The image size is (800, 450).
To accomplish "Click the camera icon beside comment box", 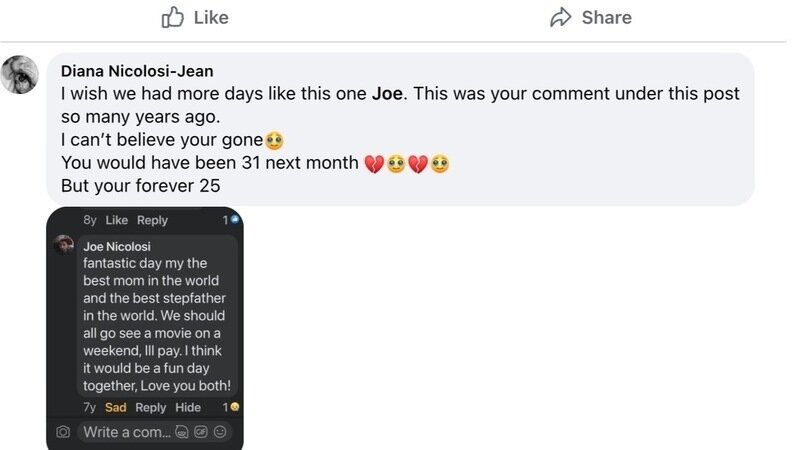I will tap(63, 432).
